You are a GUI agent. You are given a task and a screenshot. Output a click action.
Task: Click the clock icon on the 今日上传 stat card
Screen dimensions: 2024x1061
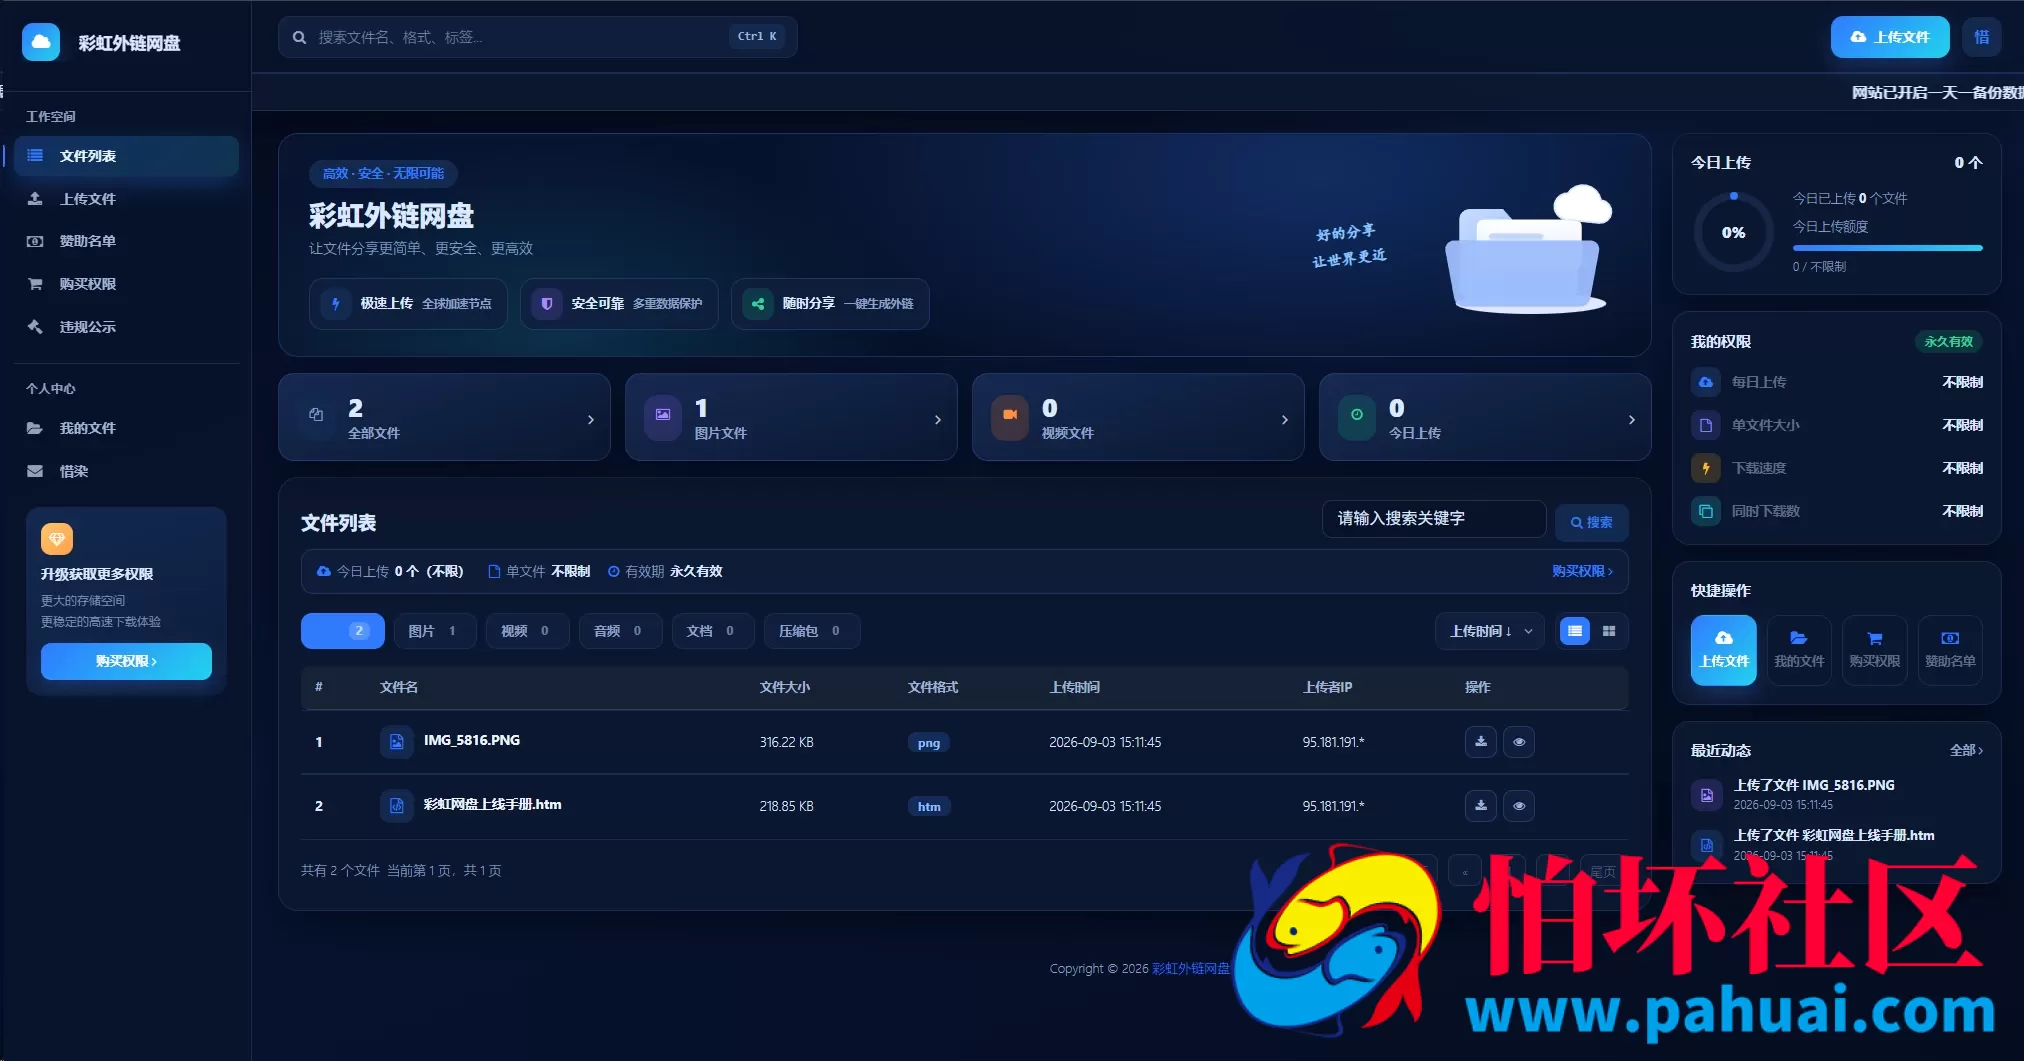click(1357, 415)
